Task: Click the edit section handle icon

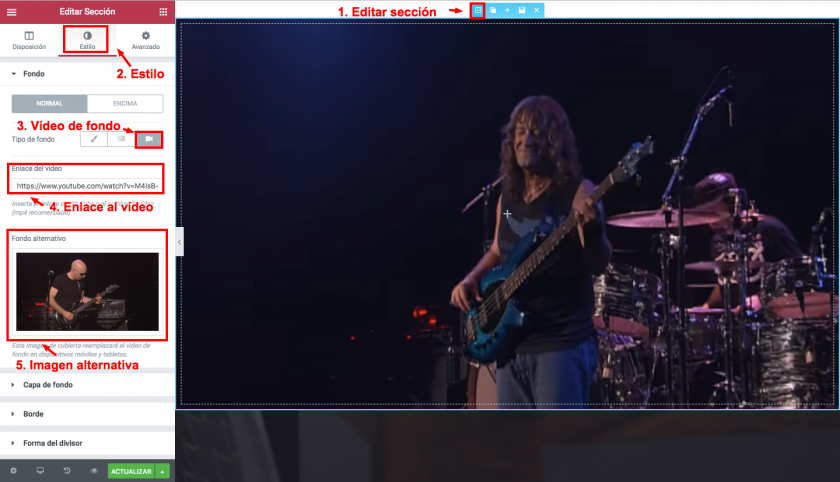Action: (477, 10)
